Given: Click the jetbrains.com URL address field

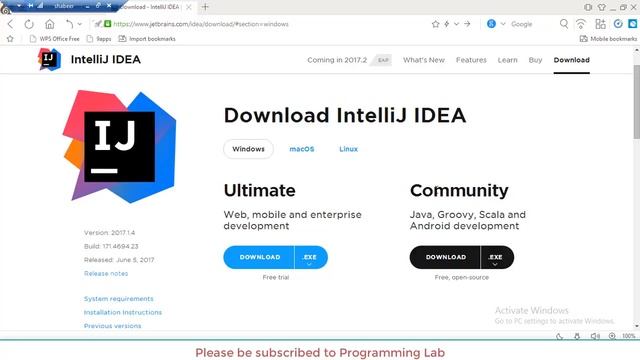Looking at the screenshot, I should (201, 24).
